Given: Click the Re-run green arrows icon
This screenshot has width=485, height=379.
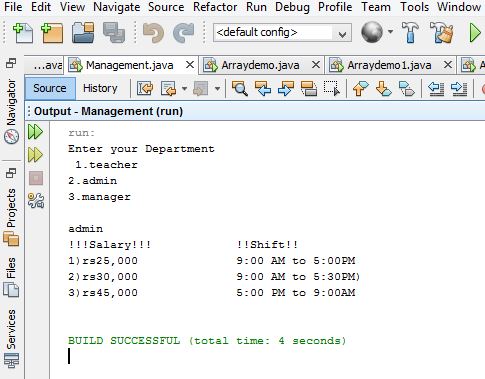Looking at the screenshot, I should pos(35,132).
